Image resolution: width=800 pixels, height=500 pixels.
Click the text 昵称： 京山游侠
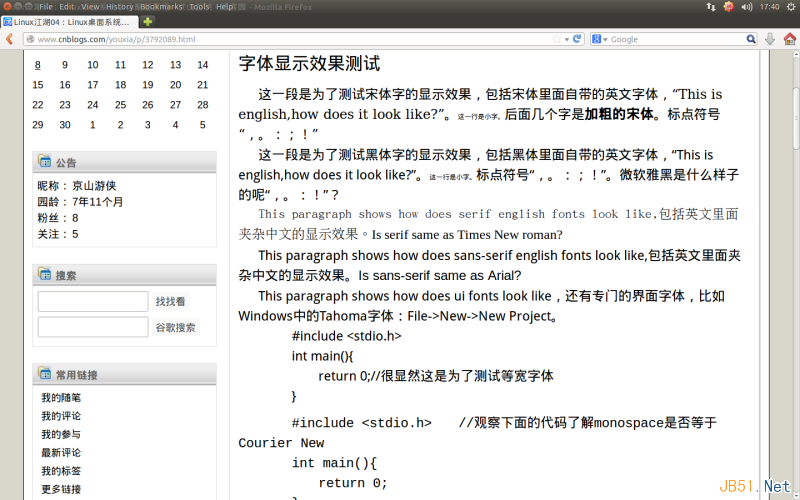pyautogui.click(x=77, y=186)
